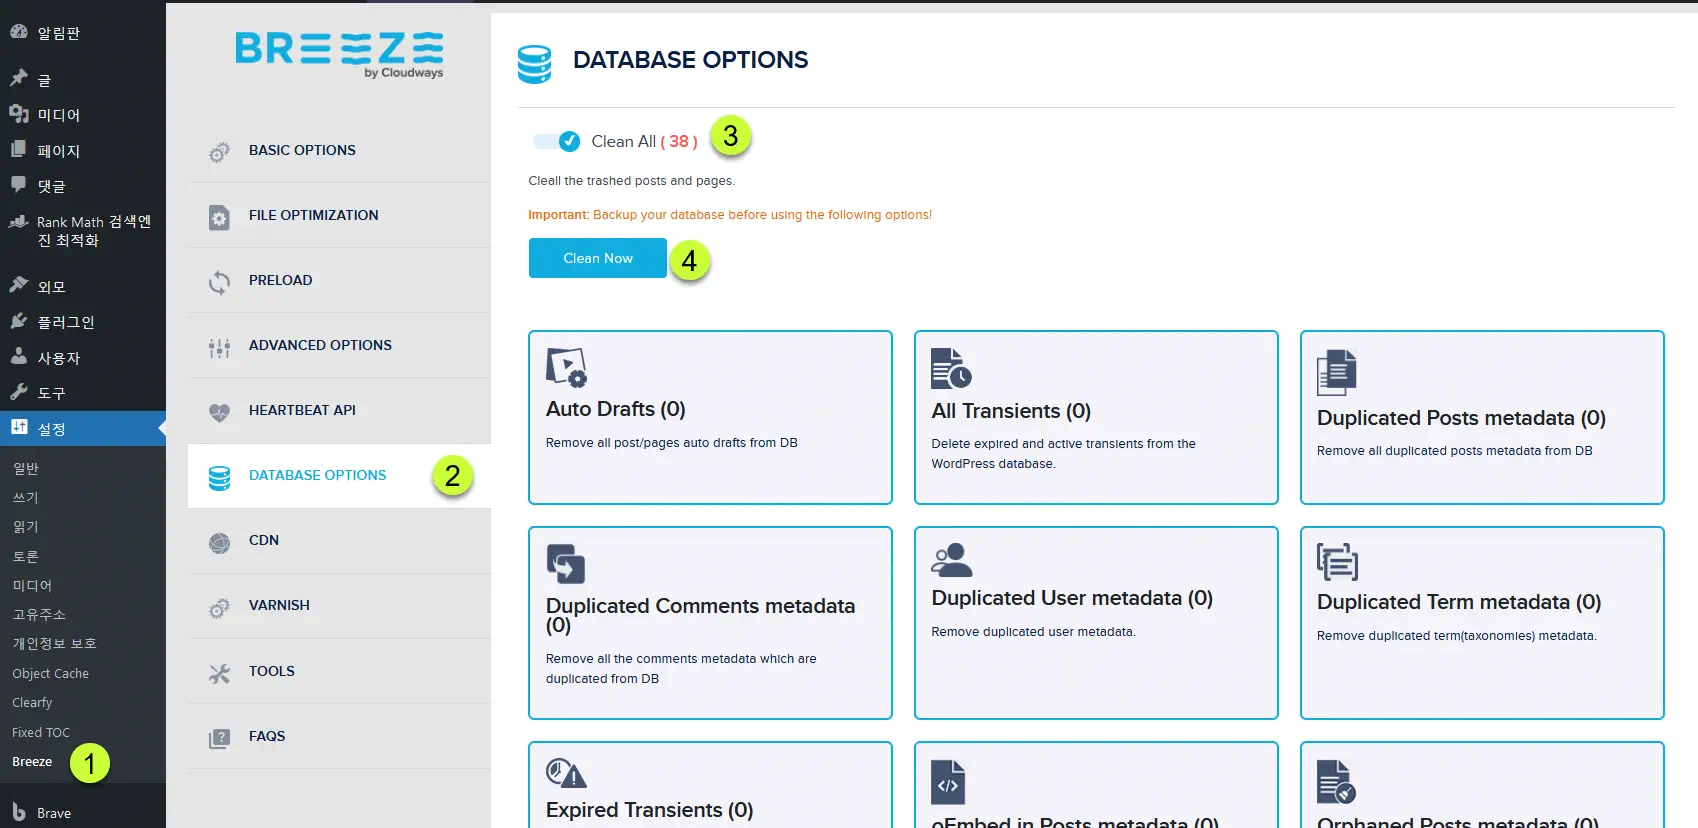The width and height of the screenshot is (1698, 828).
Task: Open the FAQs question icon
Action: (219, 738)
